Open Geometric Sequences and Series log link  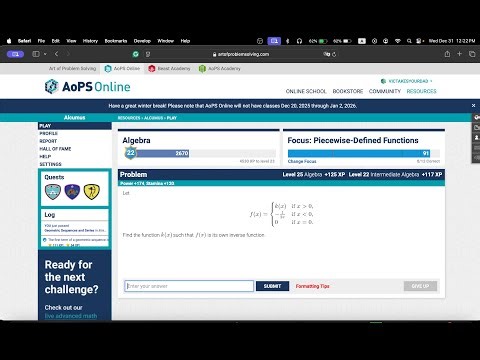click(69, 230)
